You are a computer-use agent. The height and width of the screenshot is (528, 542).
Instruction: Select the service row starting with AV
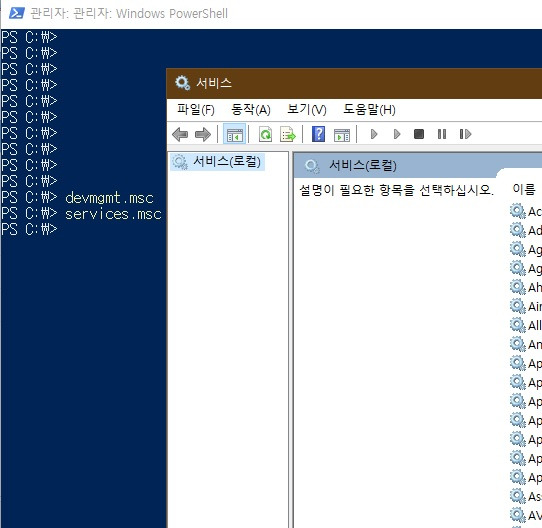526,516
